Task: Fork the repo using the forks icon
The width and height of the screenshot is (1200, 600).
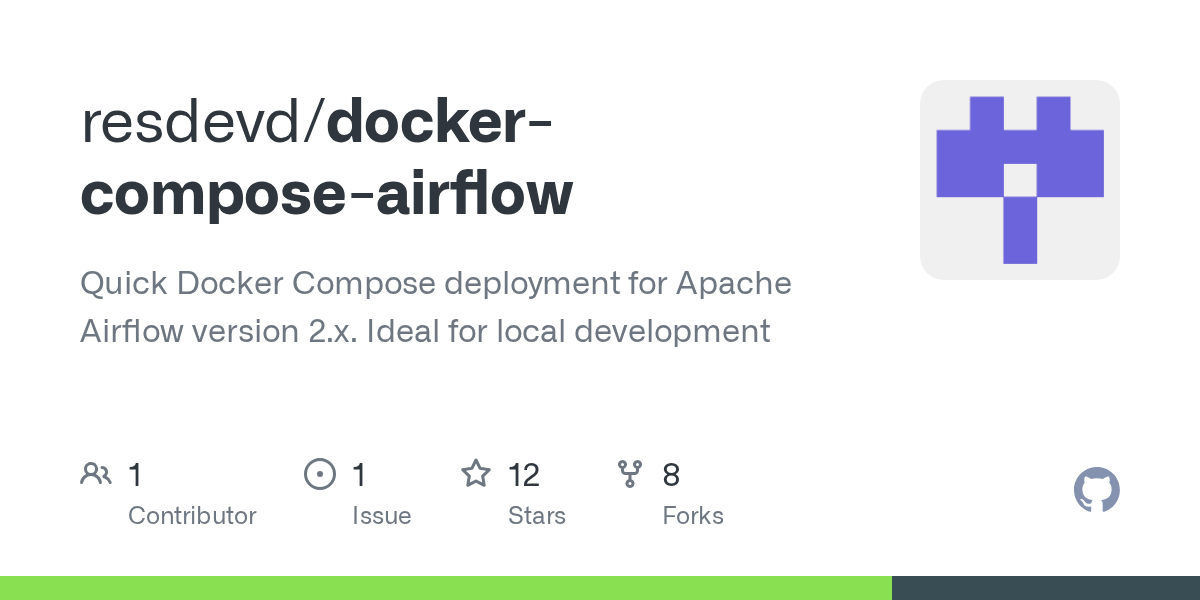Action: pyautogui.click(x=630, y=473)
